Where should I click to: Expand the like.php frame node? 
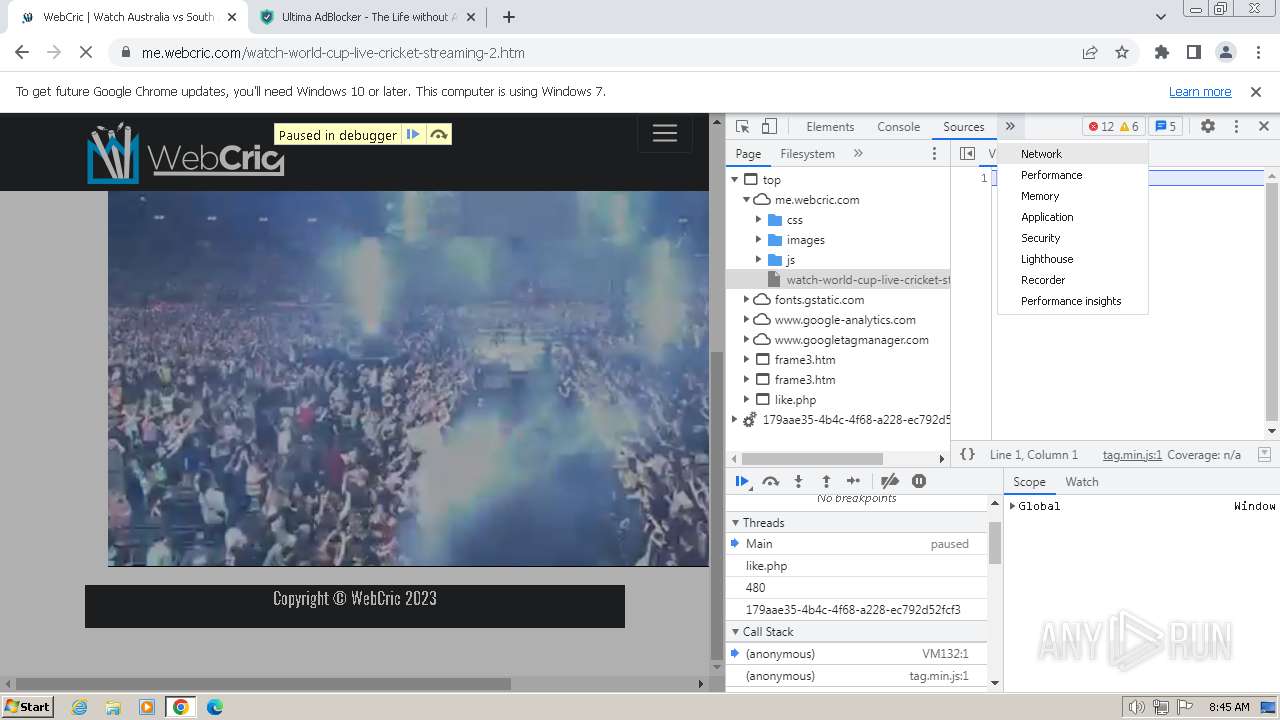coord(746,400)
